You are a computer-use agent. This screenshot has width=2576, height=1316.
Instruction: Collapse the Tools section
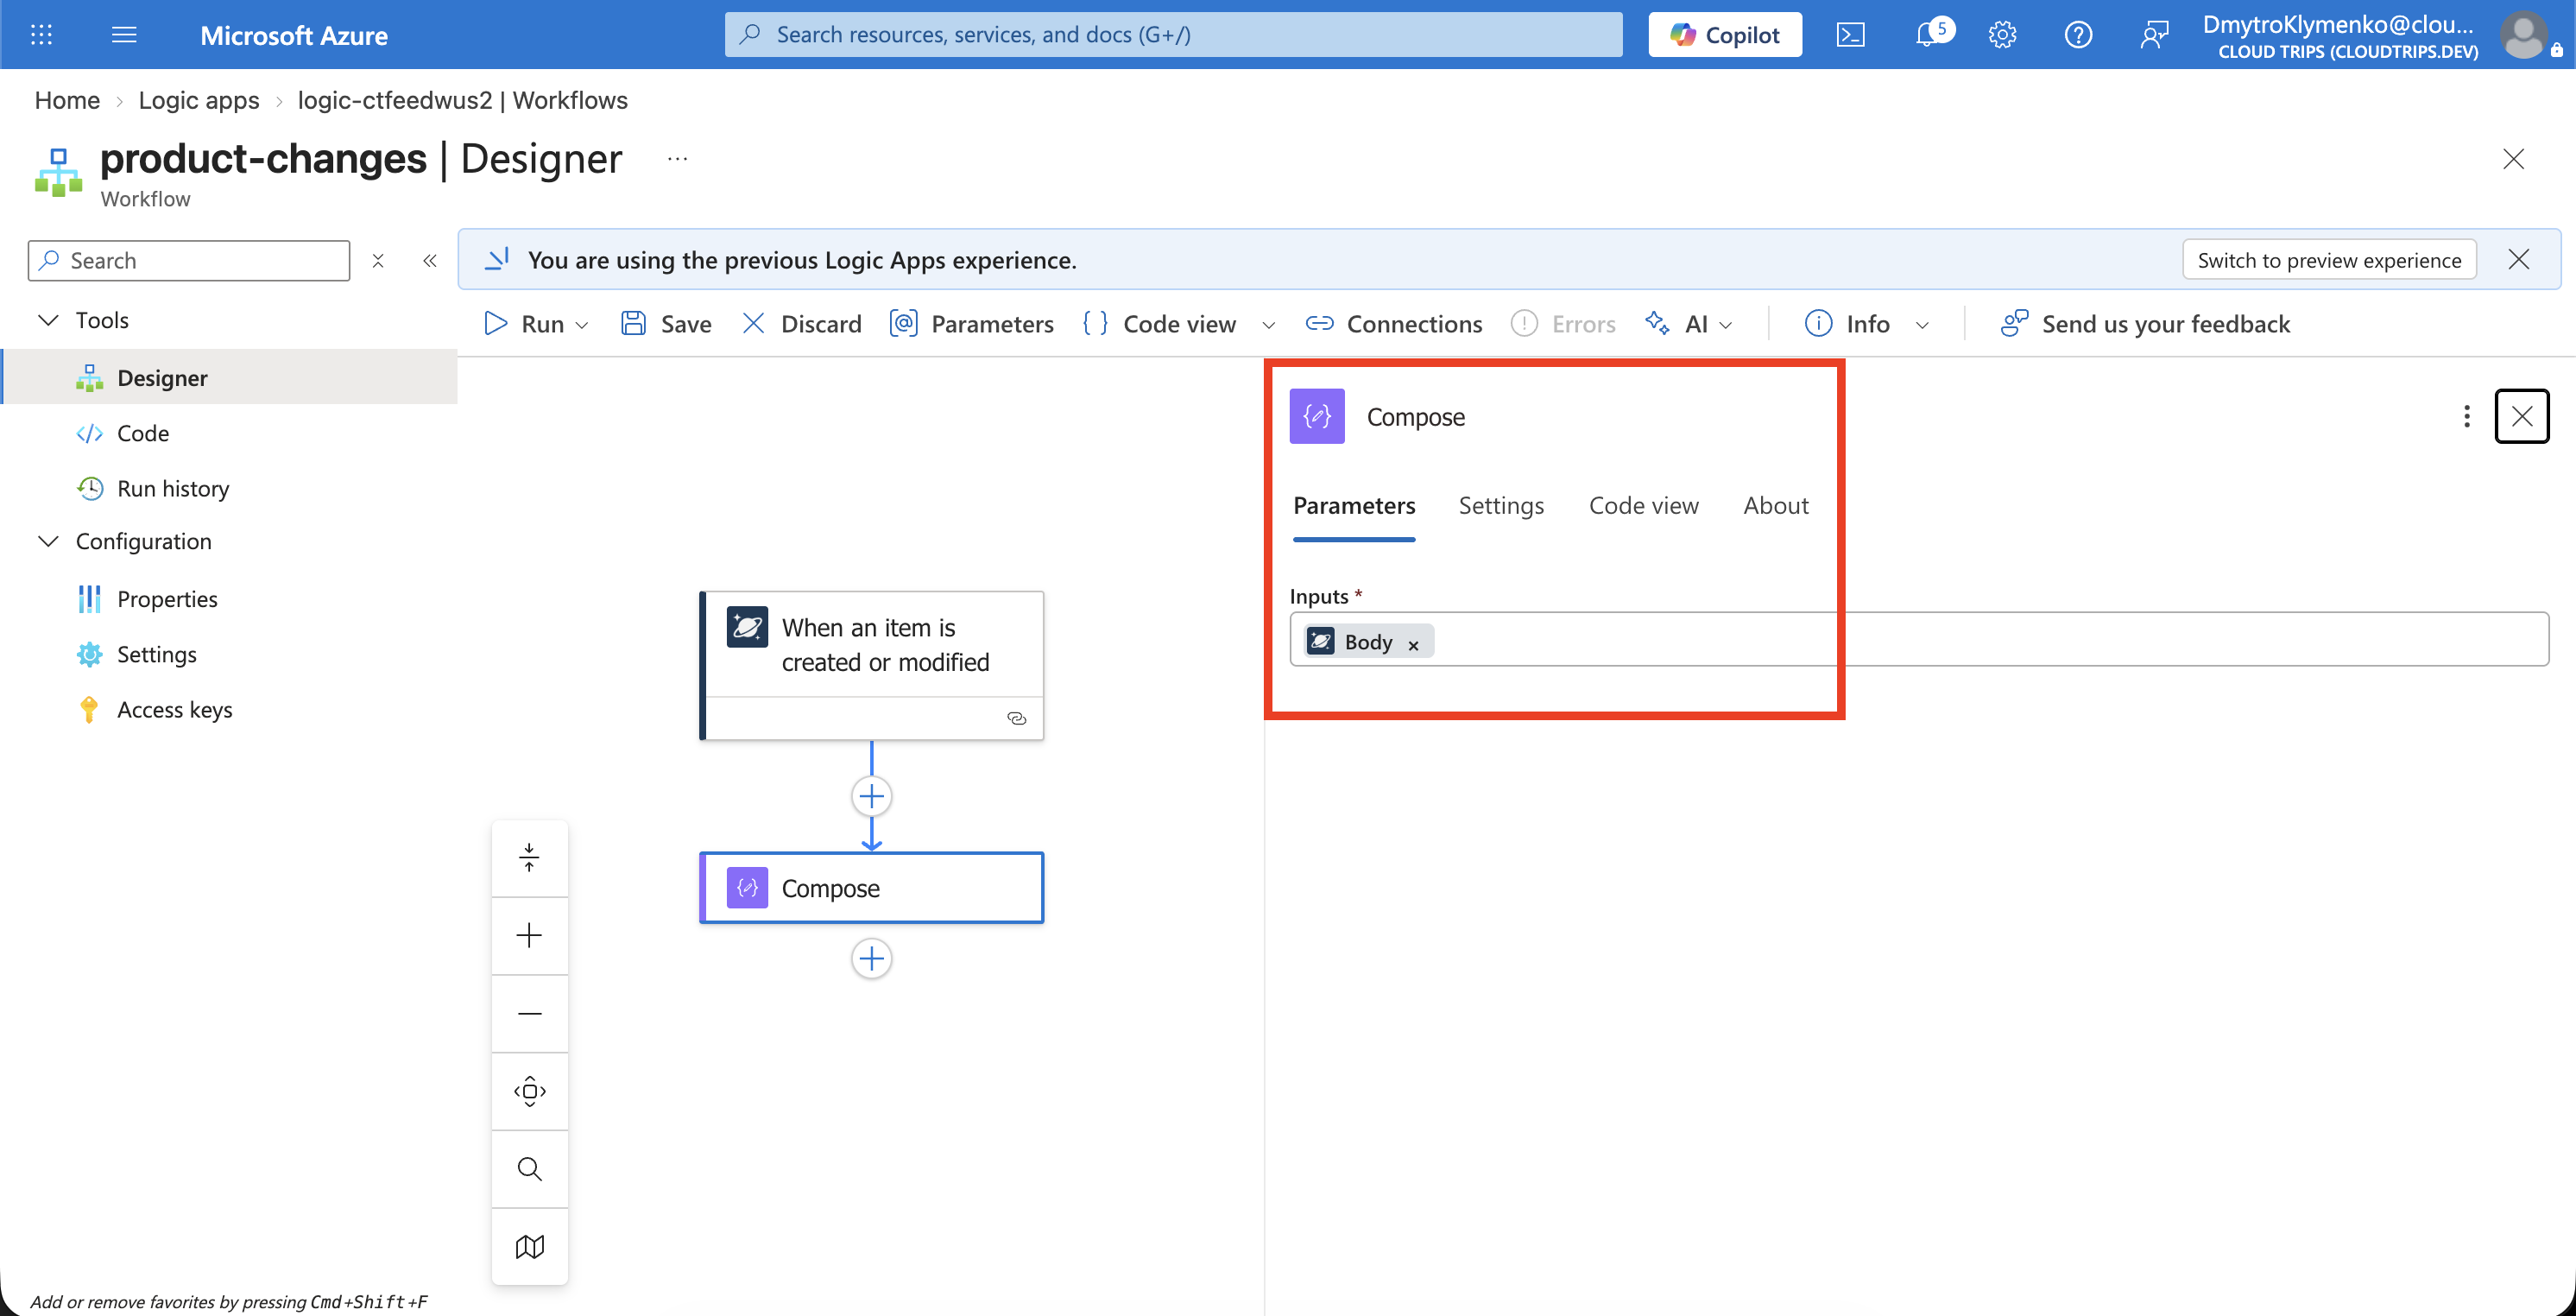[x=48, y=320]
